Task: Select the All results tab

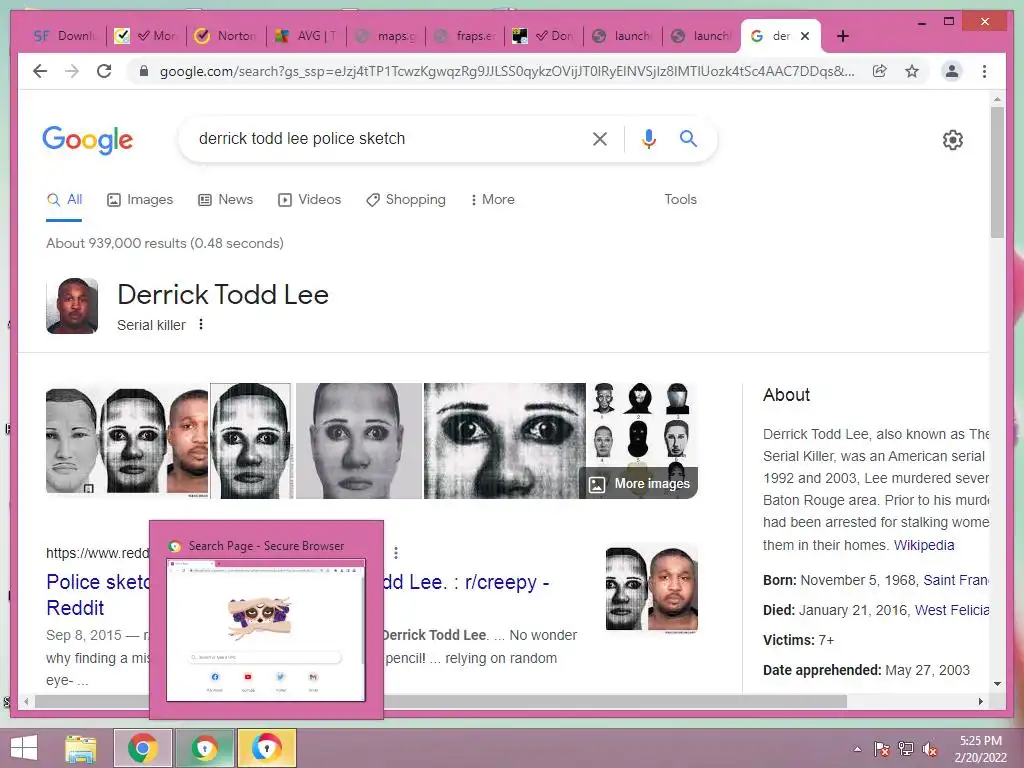Action: [x=65, y=199]
